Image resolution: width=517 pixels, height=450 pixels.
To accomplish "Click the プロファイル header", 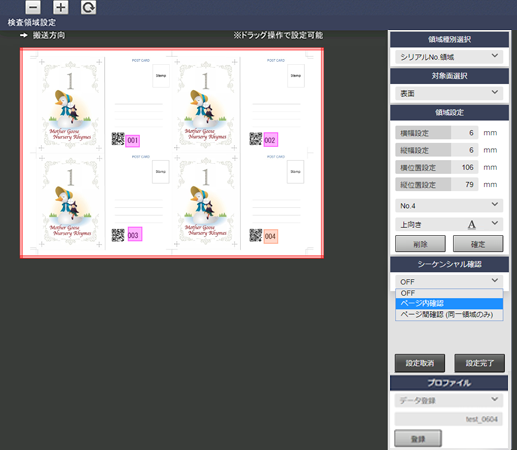I will tap(449, 383).
